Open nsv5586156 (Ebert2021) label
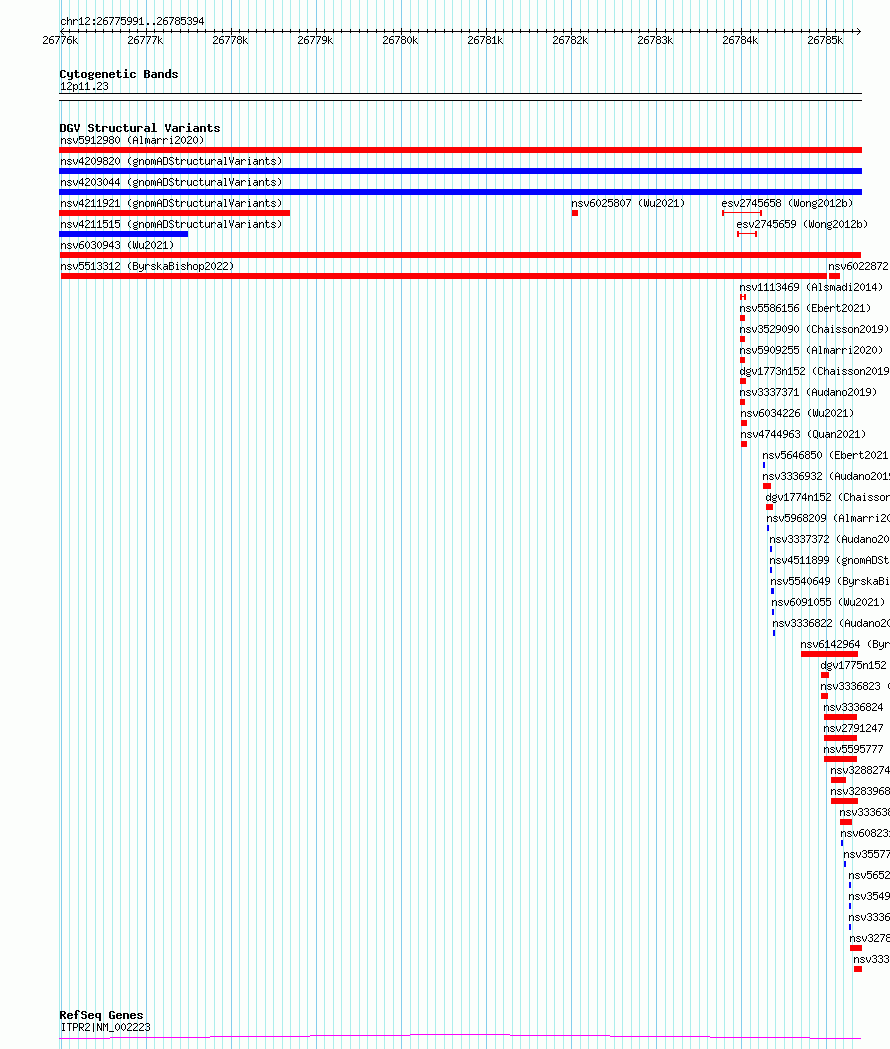 pos(805,308)
